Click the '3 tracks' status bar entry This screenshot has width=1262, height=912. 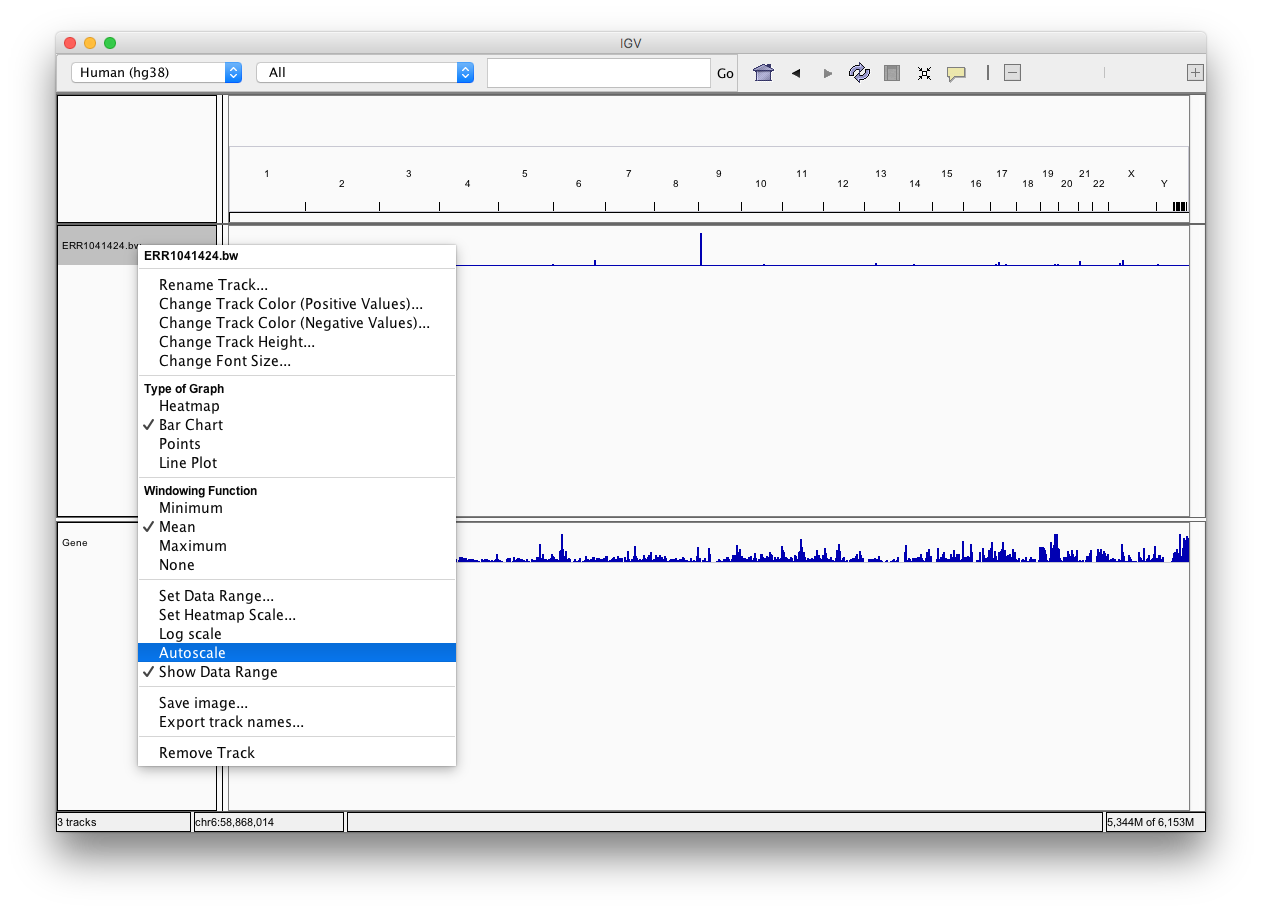[x=123, y=822]
